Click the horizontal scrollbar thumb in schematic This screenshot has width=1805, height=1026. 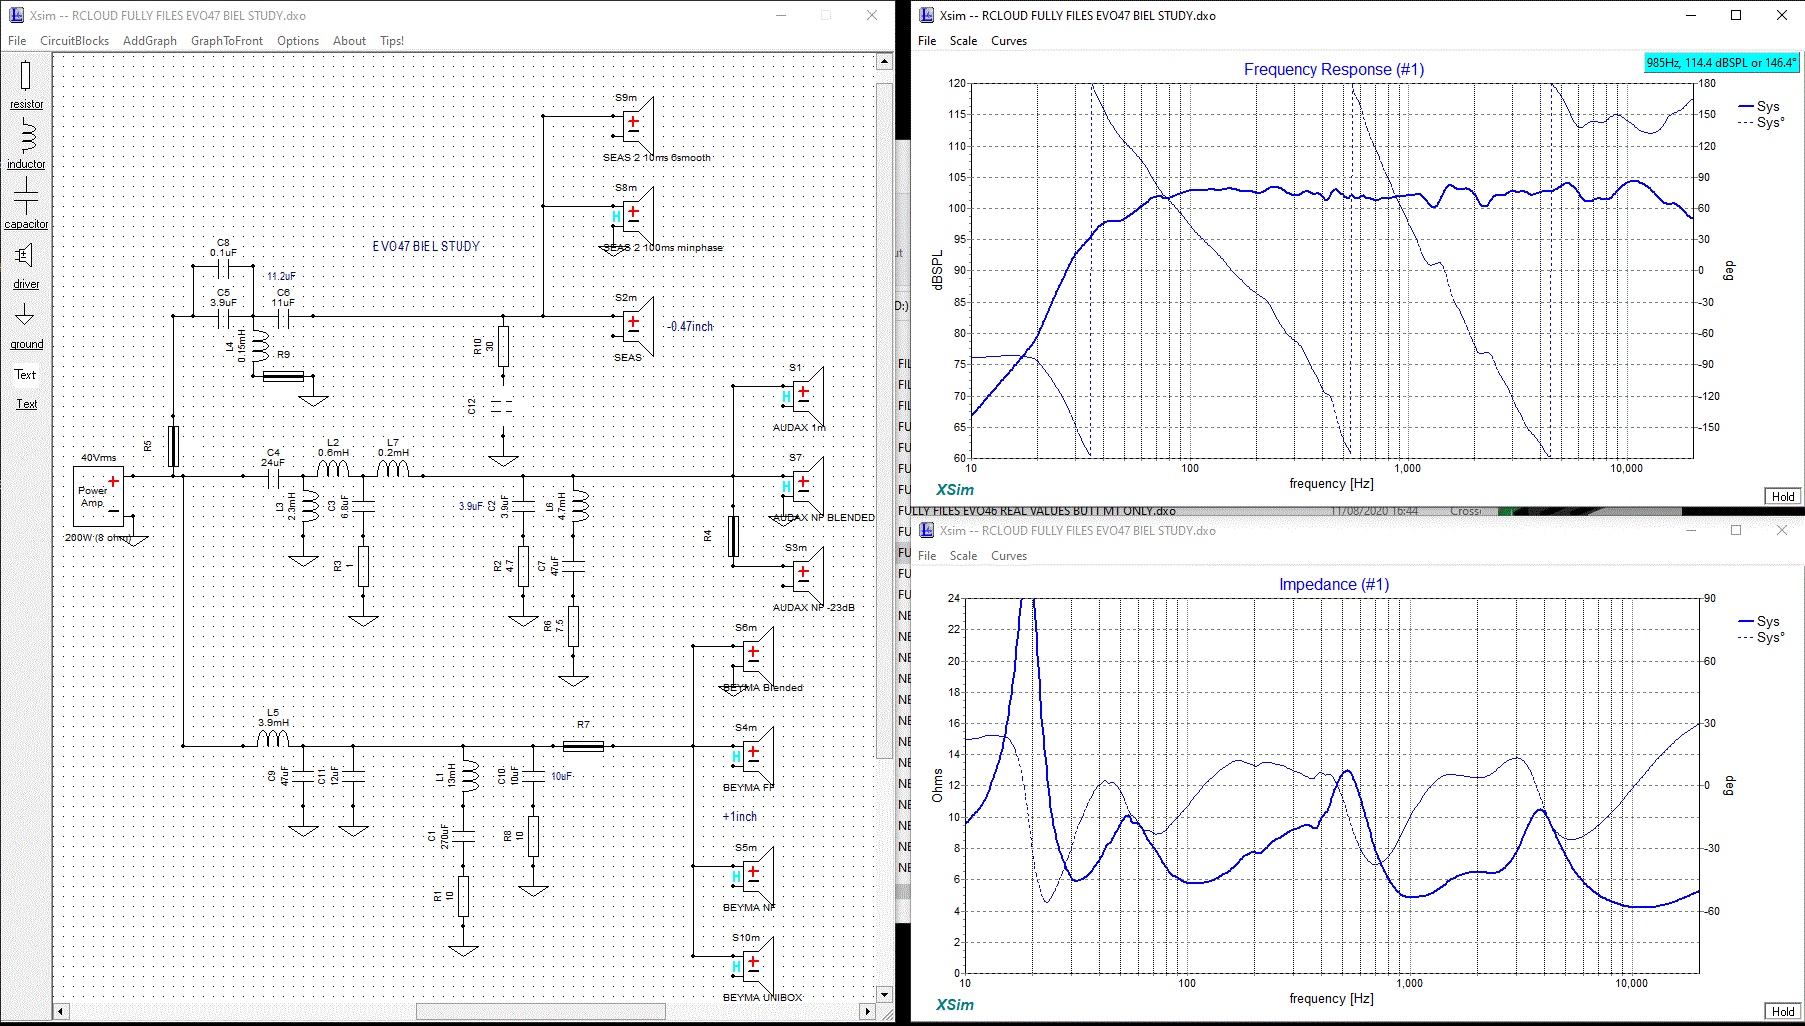click(541, 1011)
